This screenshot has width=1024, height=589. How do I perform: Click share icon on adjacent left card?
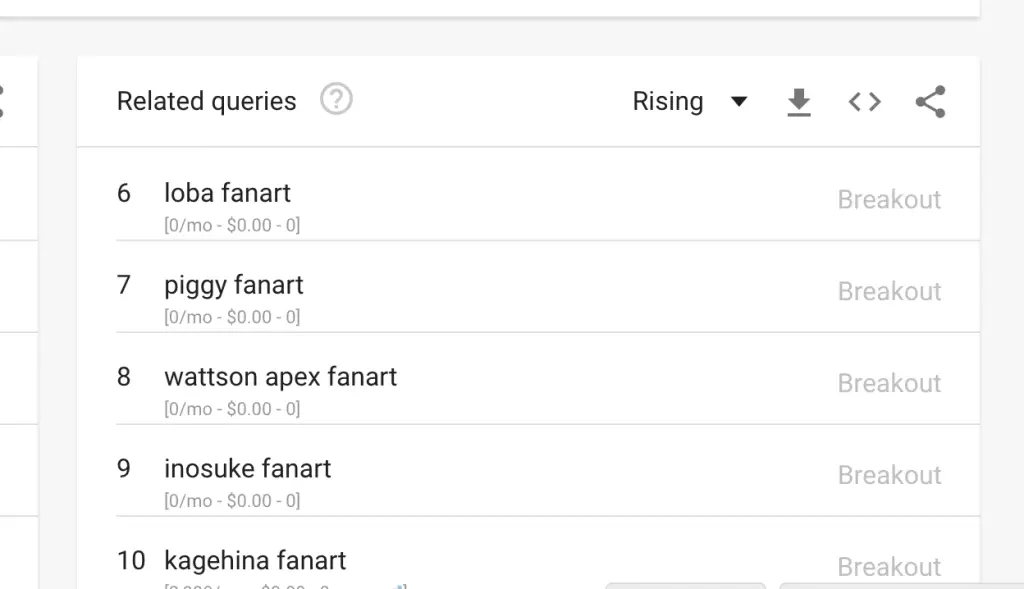[x=1, y=102]
